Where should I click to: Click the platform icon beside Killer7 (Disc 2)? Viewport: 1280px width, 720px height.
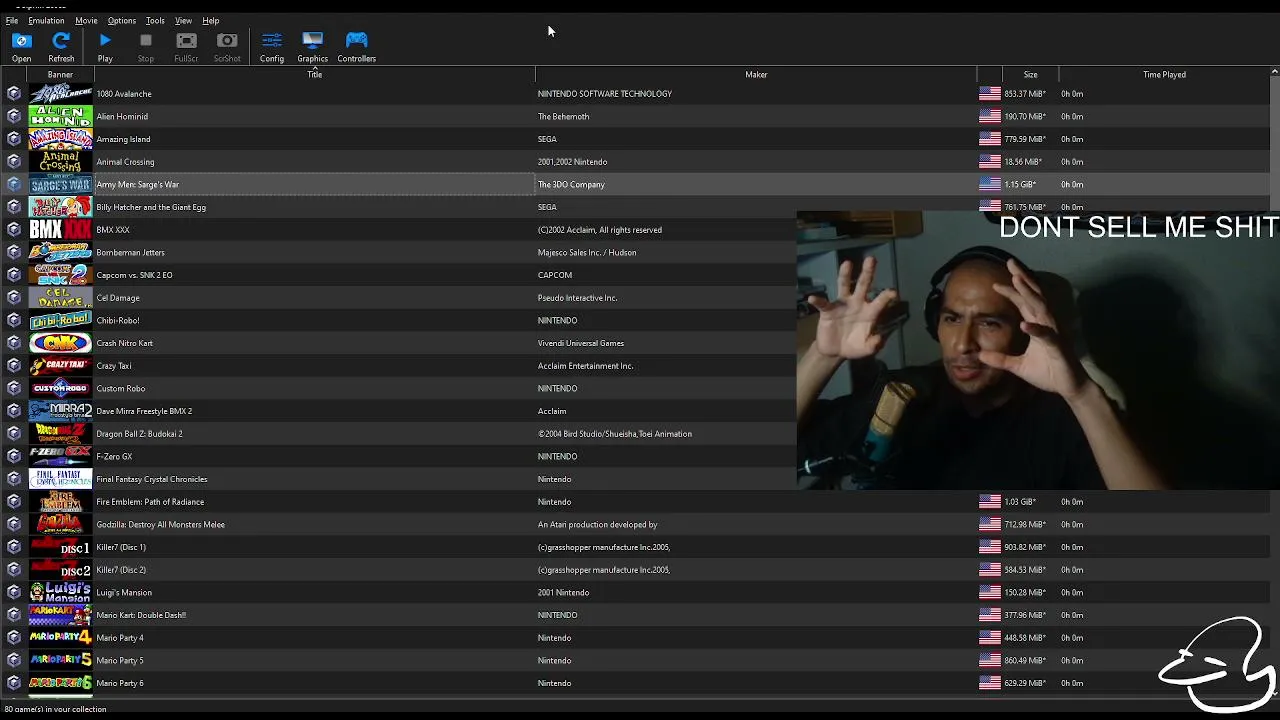14,570
